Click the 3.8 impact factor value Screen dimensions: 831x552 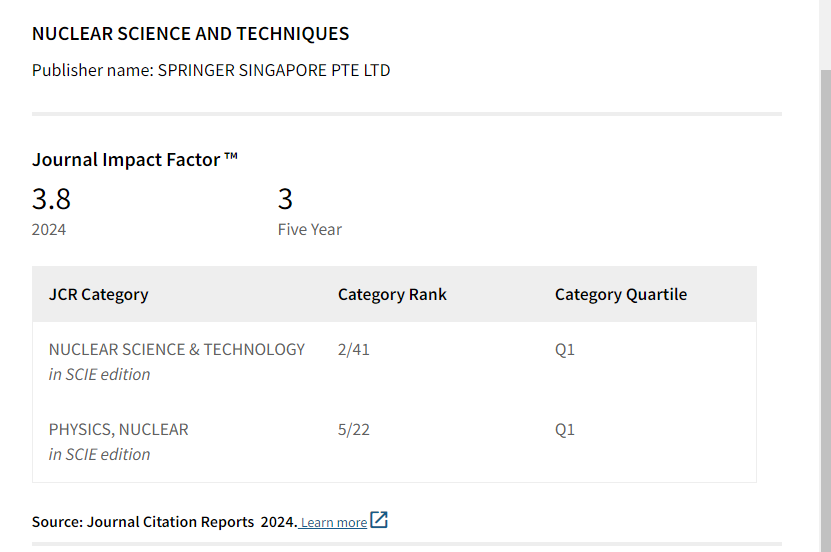(x=51, y=199)
